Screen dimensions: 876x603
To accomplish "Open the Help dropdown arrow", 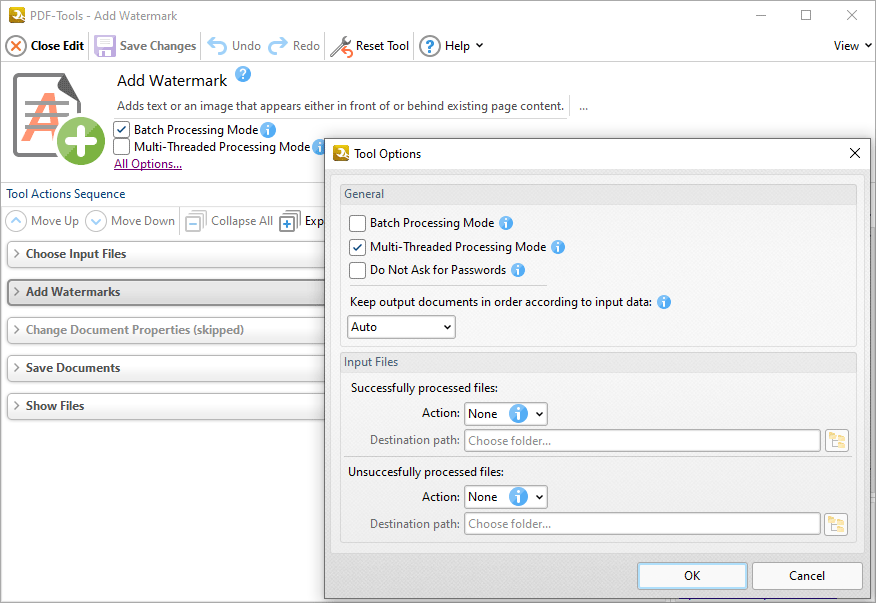I will (x=479, y=46).
